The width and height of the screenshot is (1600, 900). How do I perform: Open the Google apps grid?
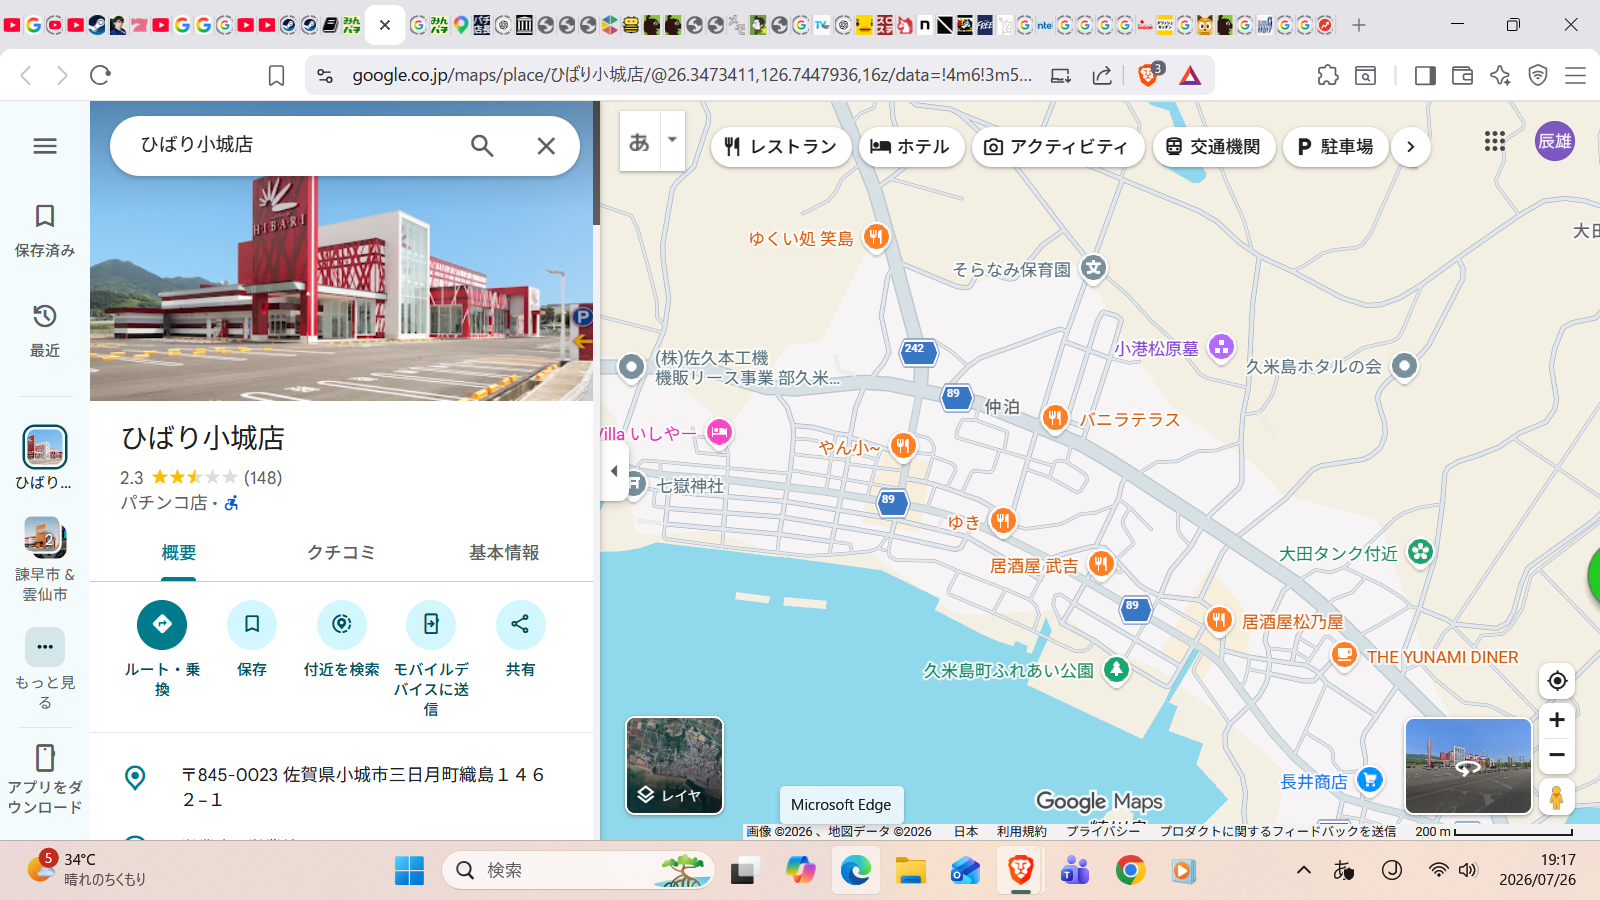click(x=1495, y=142)
